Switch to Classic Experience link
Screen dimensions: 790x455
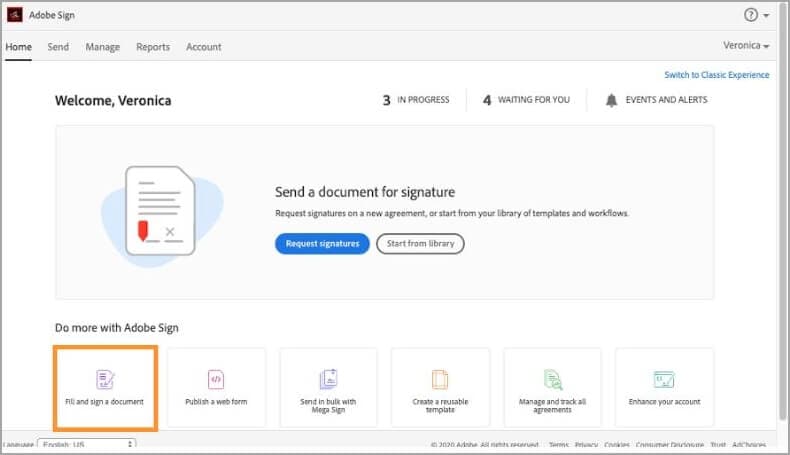(x=716, y=75)
